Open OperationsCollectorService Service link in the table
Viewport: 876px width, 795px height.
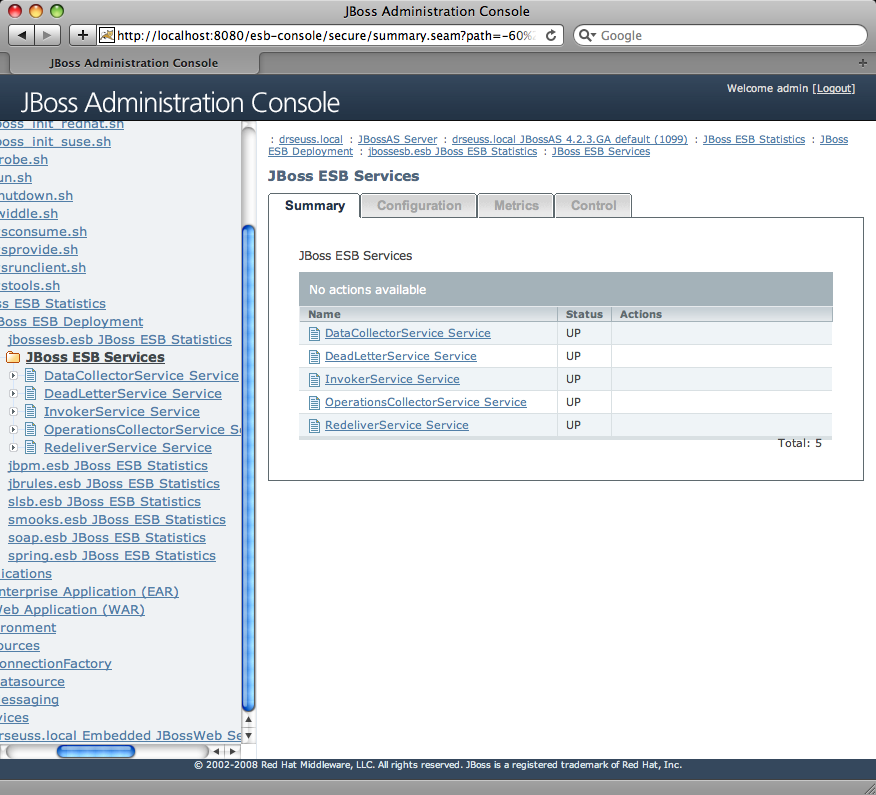click(x=426, y=402)
